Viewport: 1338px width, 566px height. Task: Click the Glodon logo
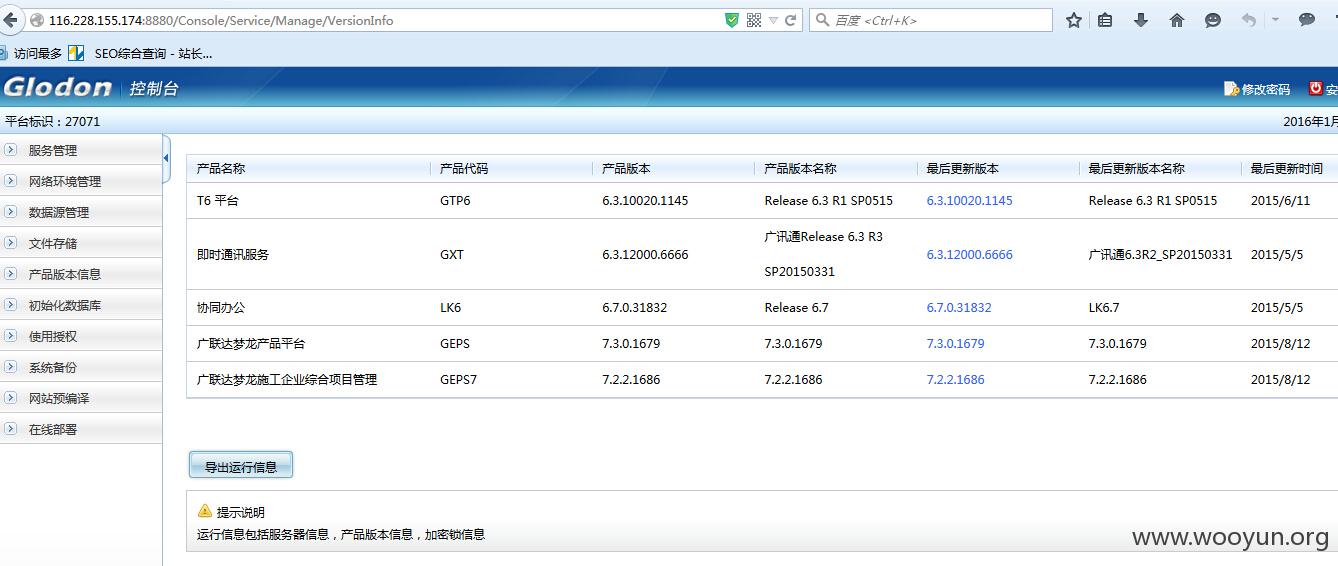[57, 87]
